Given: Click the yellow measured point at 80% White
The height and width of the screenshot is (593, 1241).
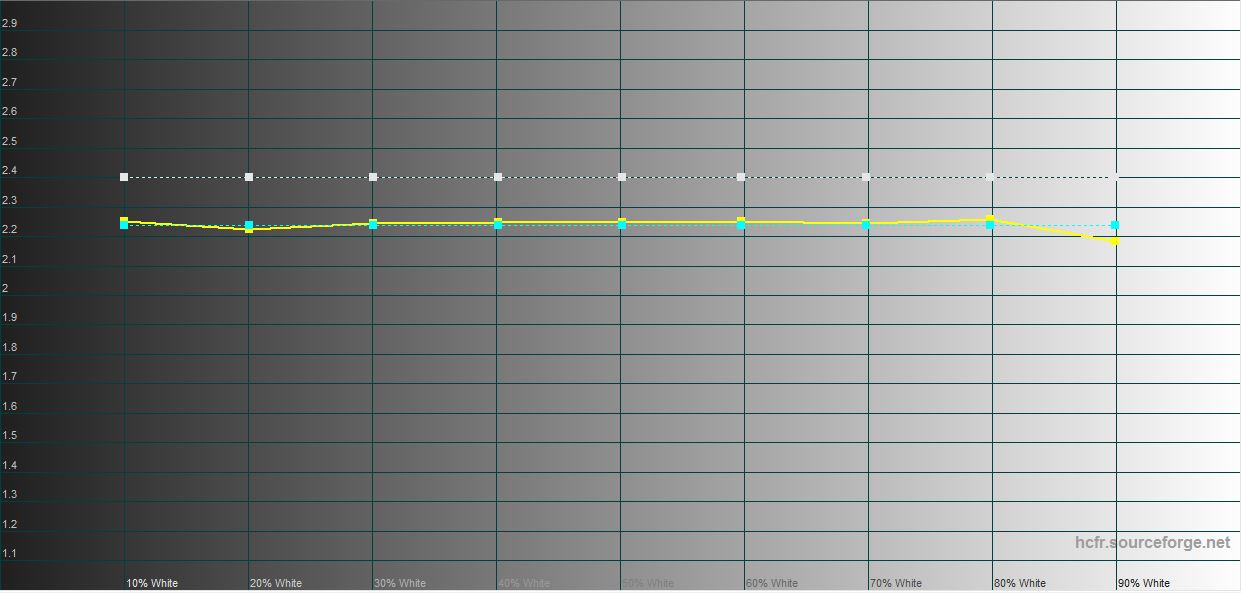Looking at the screenshot, I should tap(990, 218).
